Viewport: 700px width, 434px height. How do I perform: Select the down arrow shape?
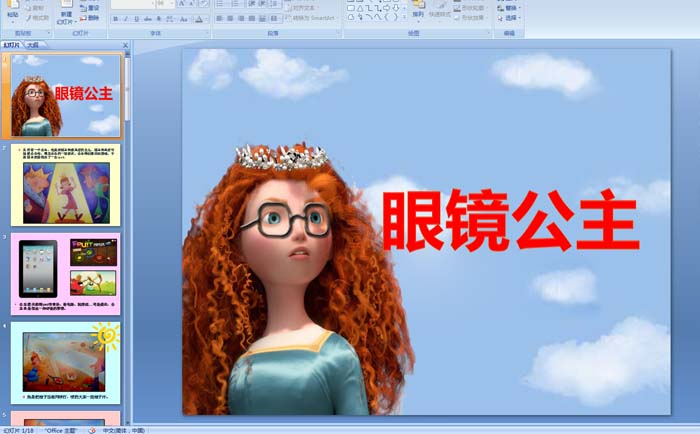pos(396,8)
